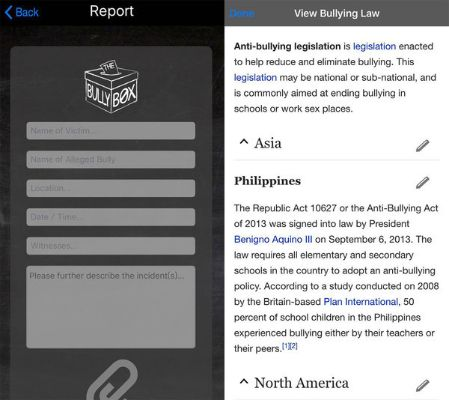The width and height of the screenshot is (449, 400).
Task: Tap the pencil icon beside North America
Action: [422, 385]
